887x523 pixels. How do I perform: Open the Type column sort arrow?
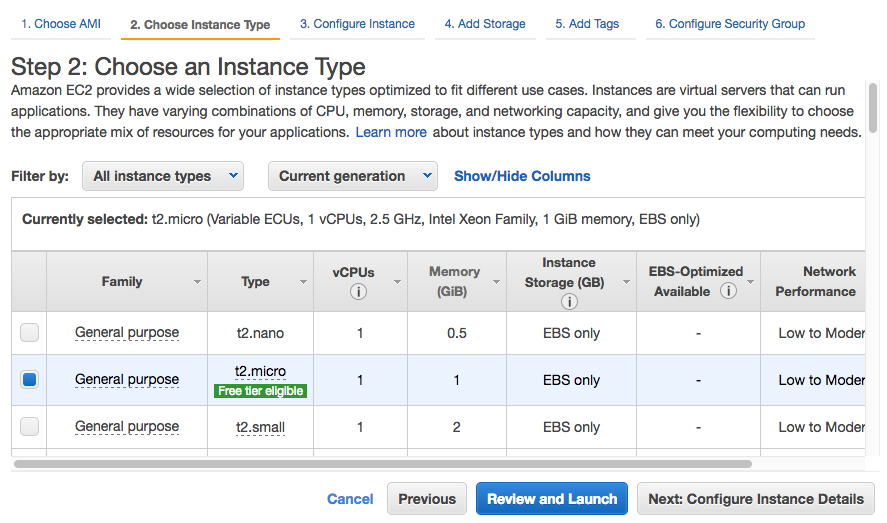click(x=303, y=283)
